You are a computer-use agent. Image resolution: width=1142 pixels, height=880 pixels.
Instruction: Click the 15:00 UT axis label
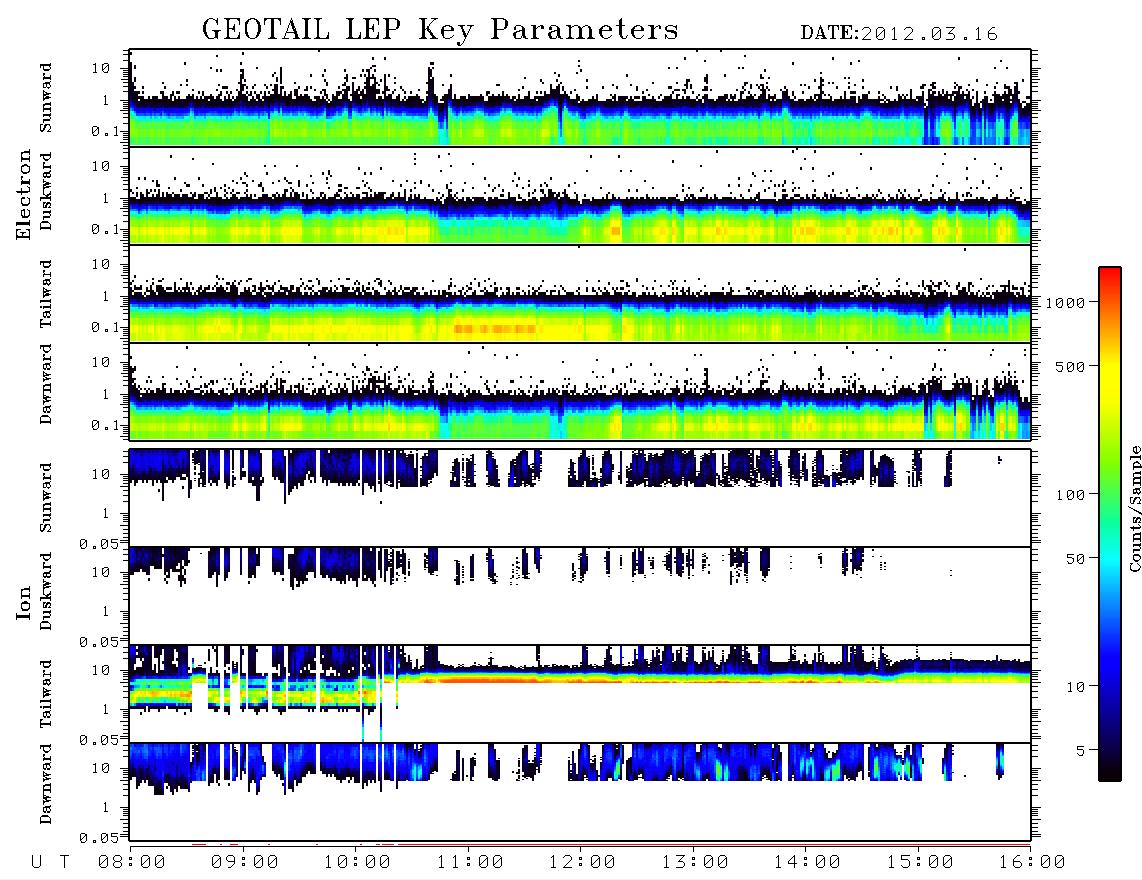(920, 863)
